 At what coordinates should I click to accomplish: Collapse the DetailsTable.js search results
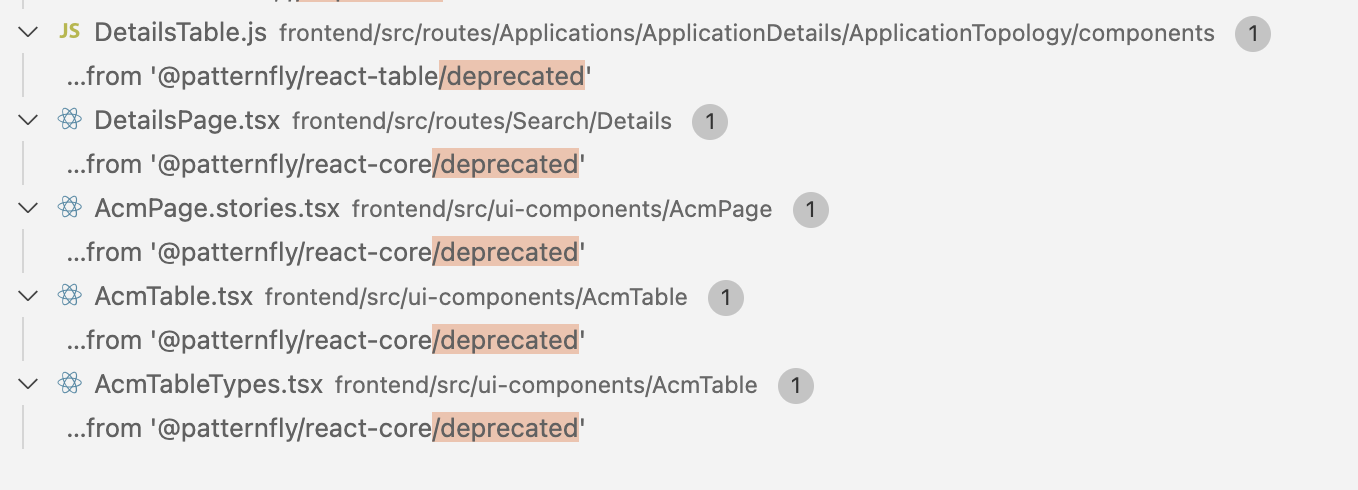[x=27, y=33]
